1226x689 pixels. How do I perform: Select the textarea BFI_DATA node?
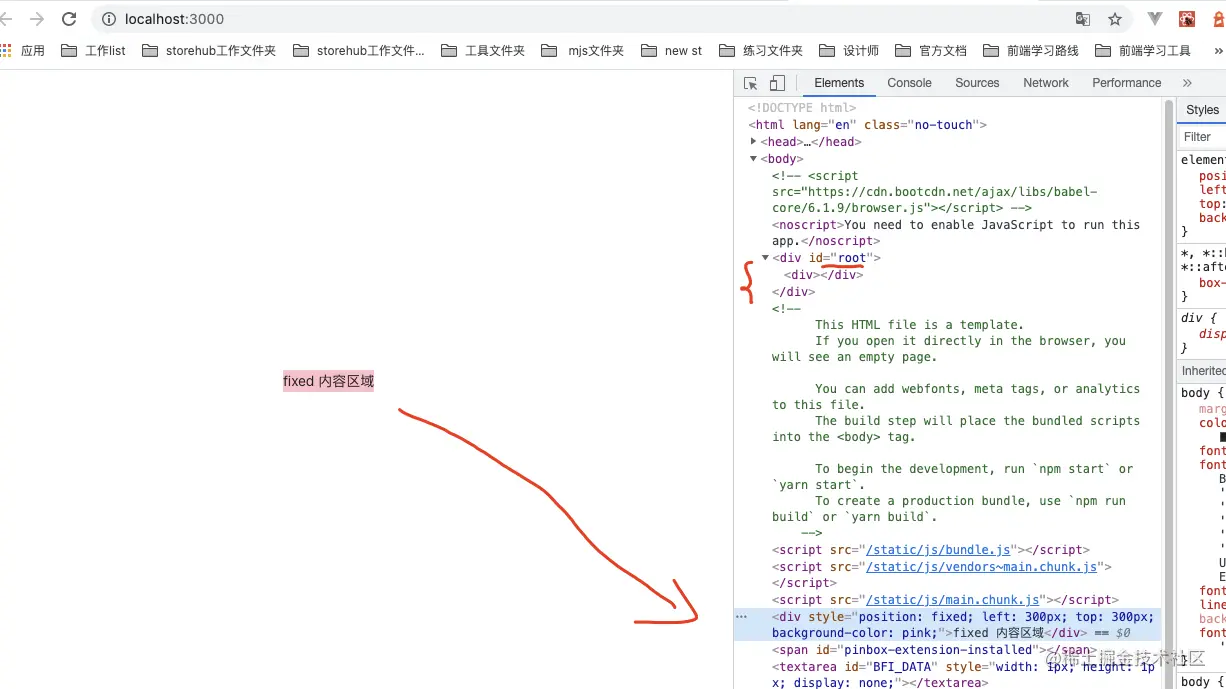point(963,674)
